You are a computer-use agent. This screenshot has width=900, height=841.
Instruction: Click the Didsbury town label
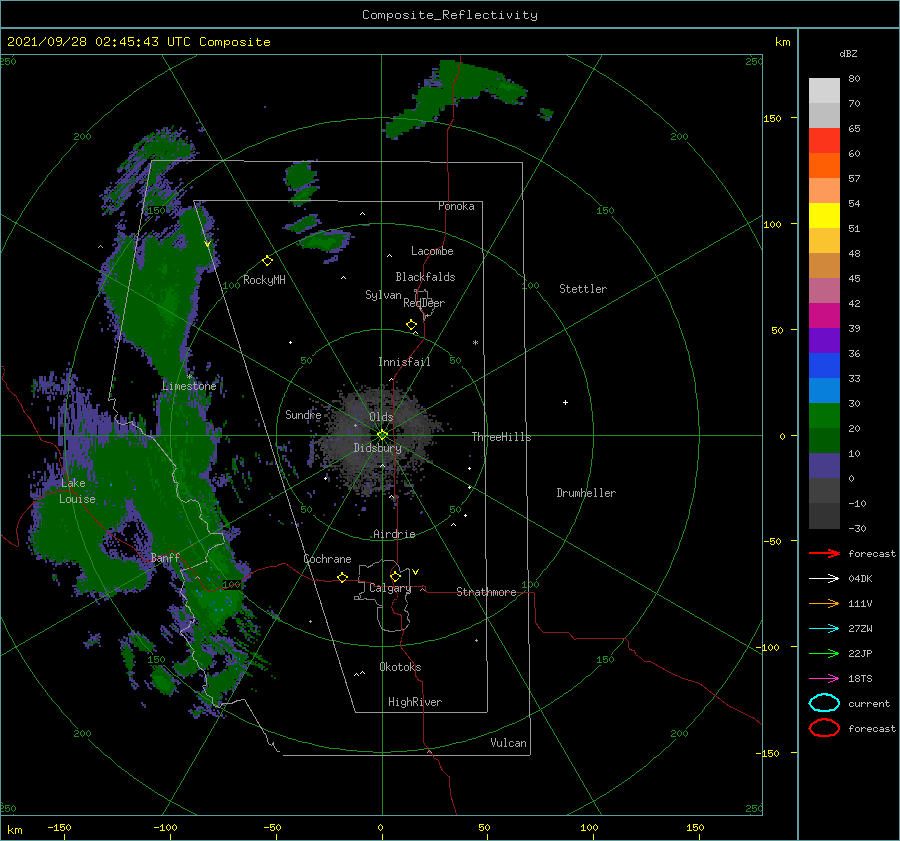click(377, 448)
